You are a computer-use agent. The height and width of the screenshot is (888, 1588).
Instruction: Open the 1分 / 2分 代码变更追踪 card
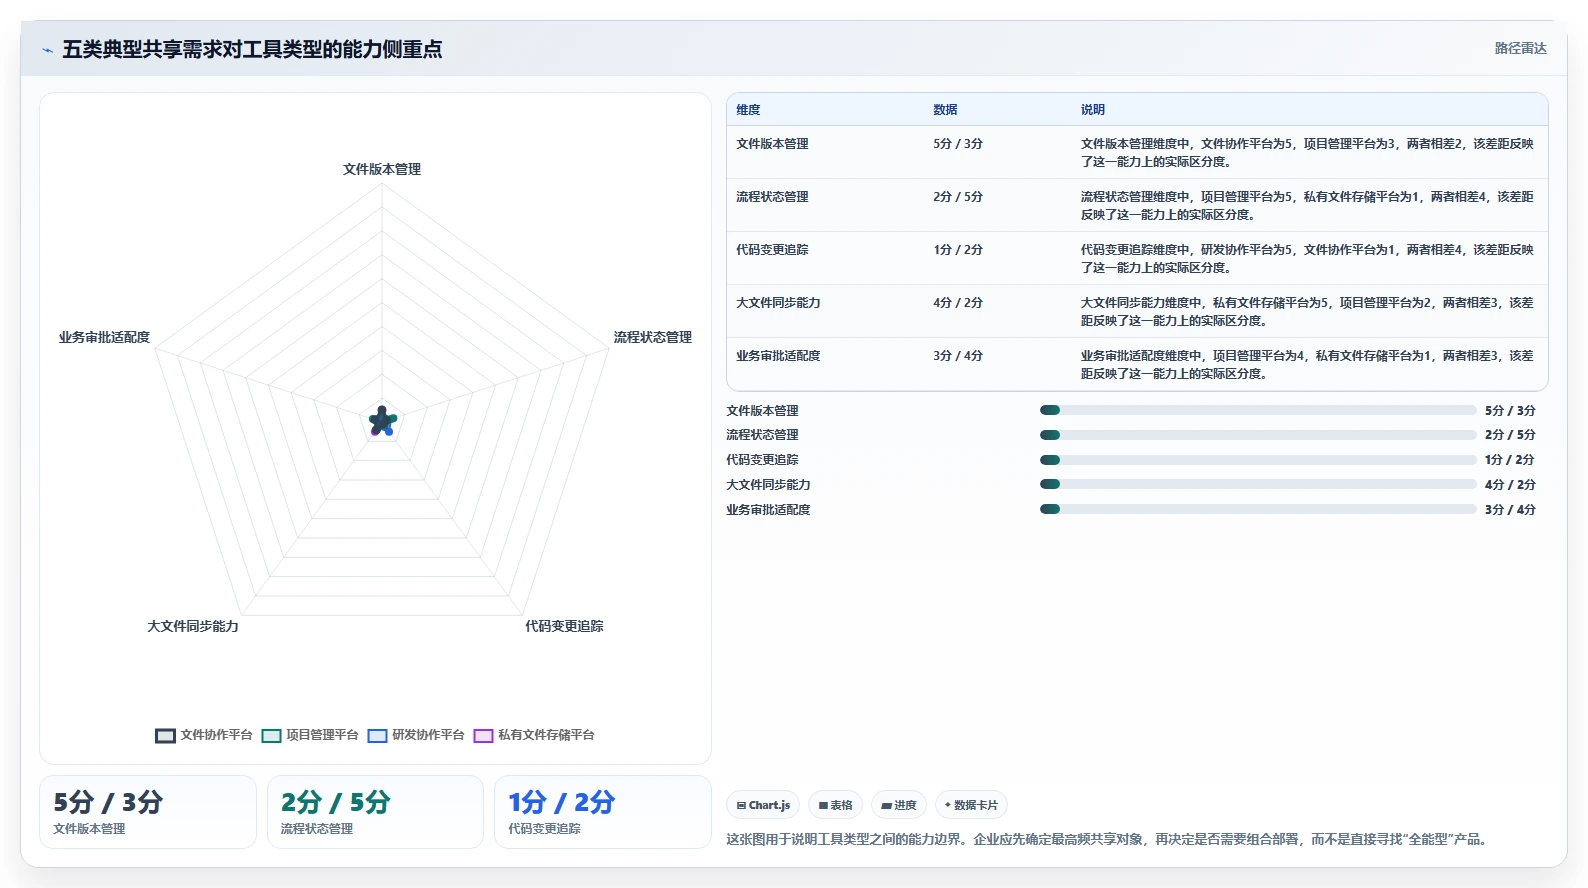tap(603, 812)
